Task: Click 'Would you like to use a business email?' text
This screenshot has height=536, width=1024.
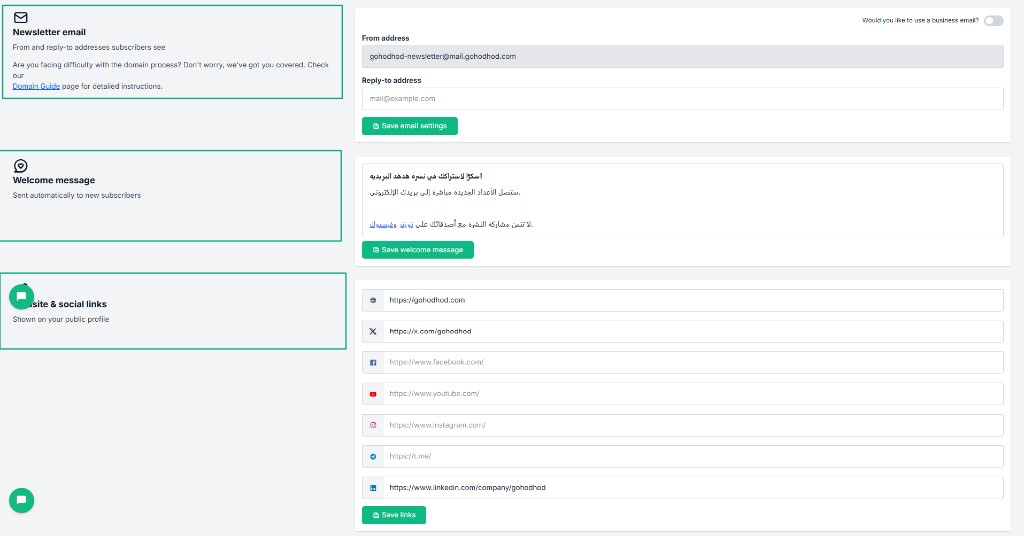Action: click(x=920, y=21)
